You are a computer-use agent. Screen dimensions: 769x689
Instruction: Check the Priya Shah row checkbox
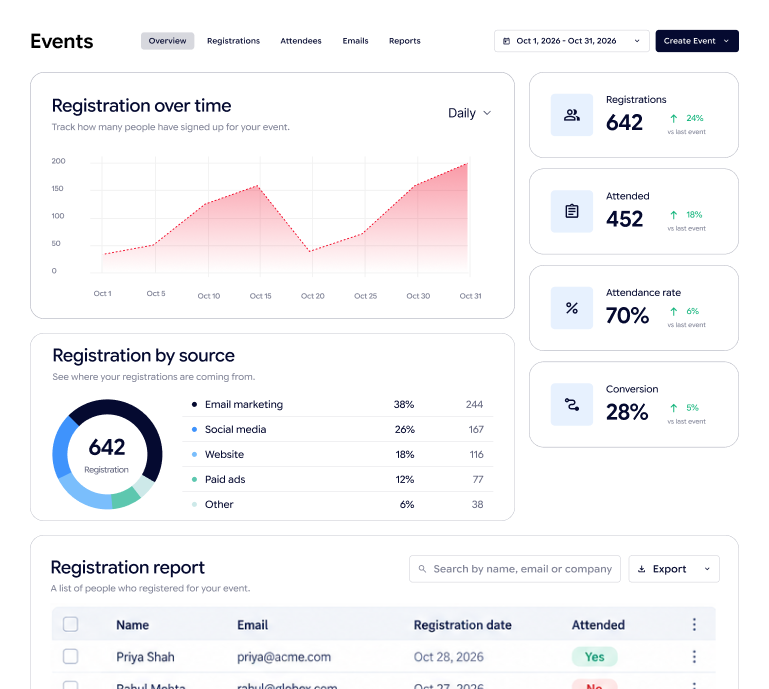pyautogui.click(x=71, y=656)
